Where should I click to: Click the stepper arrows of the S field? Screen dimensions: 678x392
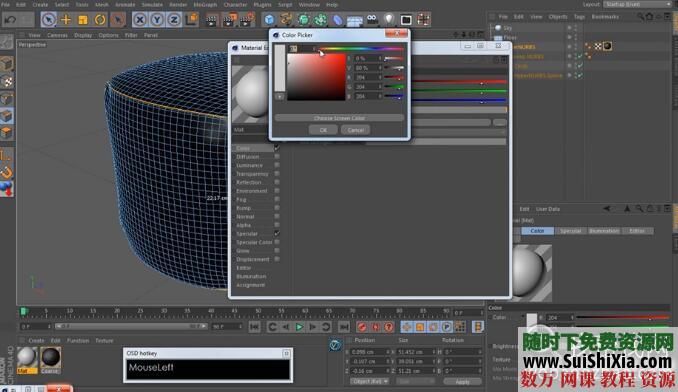tap(381, 58)
